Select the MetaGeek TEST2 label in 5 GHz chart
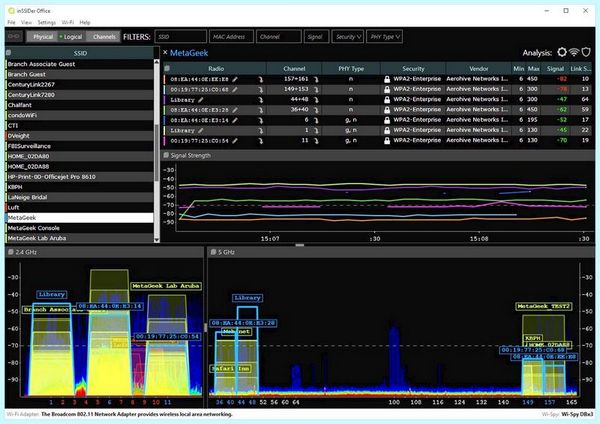Screen dimensions: 600x424 tap(544, 306)
